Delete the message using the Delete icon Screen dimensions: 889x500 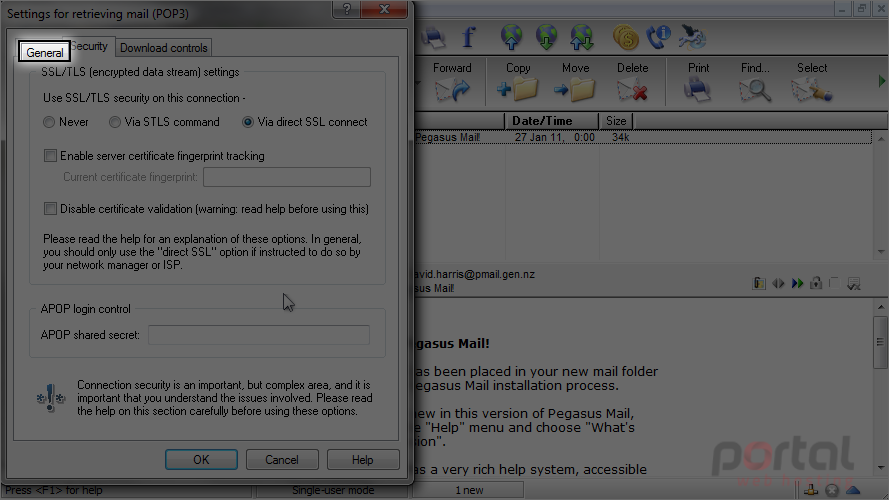click(x=632, y=90)
